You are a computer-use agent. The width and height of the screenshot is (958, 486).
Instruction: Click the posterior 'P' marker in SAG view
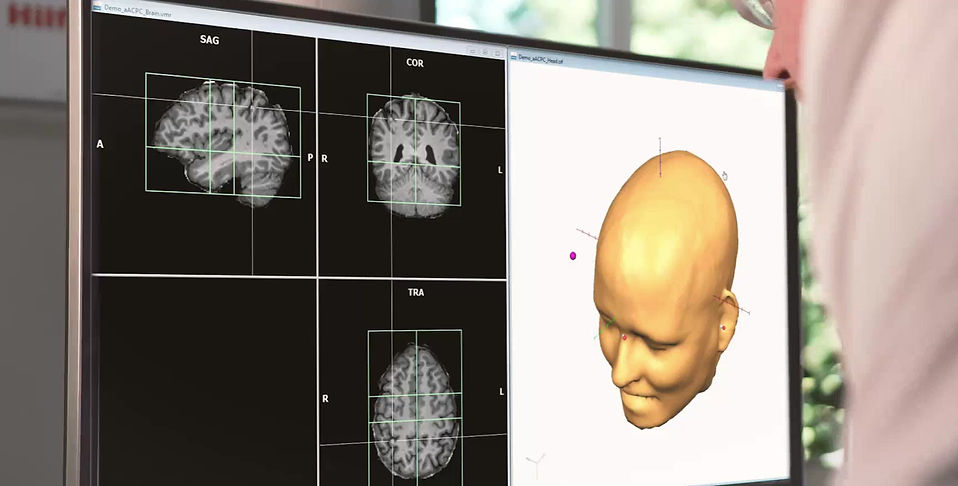coord(310,158)
